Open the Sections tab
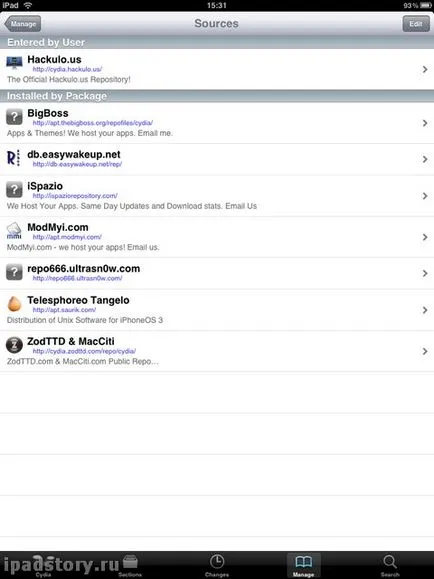The width and height of the screenshot is (434, 579). 130,565
